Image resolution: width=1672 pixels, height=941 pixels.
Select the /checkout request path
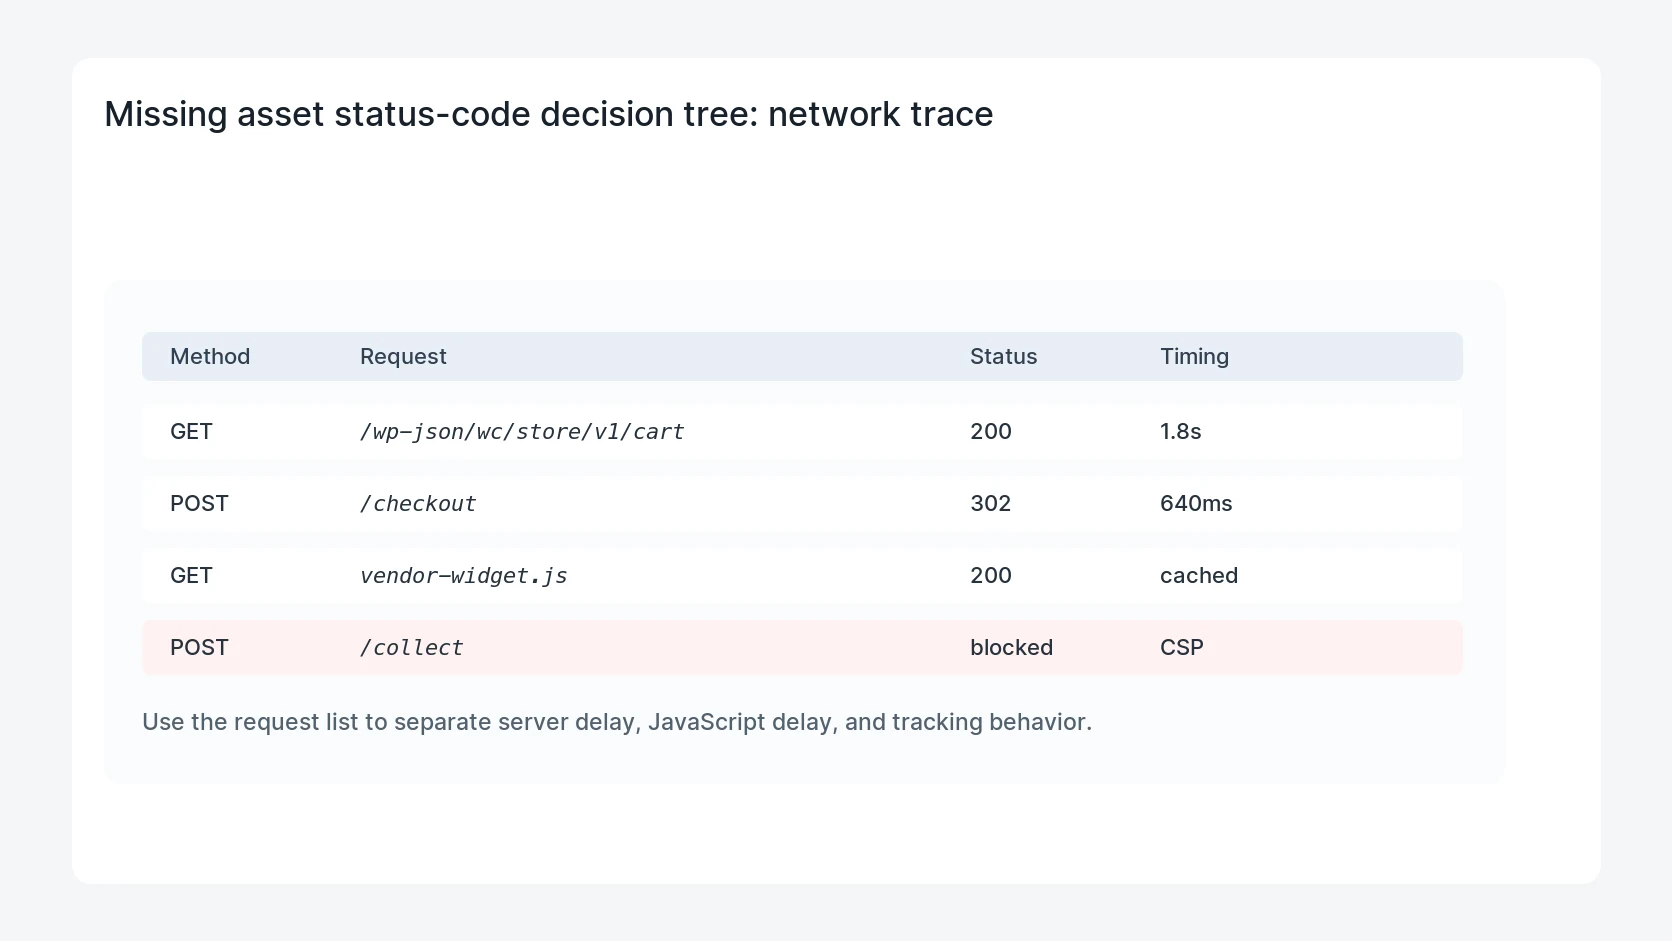click(418, 504)
